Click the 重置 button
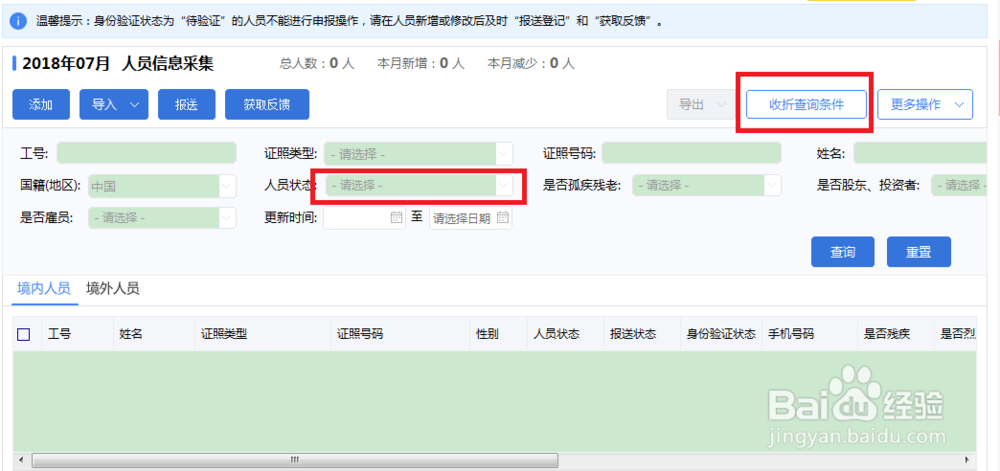This screenshot has height=471, width=1000. [x=918, y=252]
